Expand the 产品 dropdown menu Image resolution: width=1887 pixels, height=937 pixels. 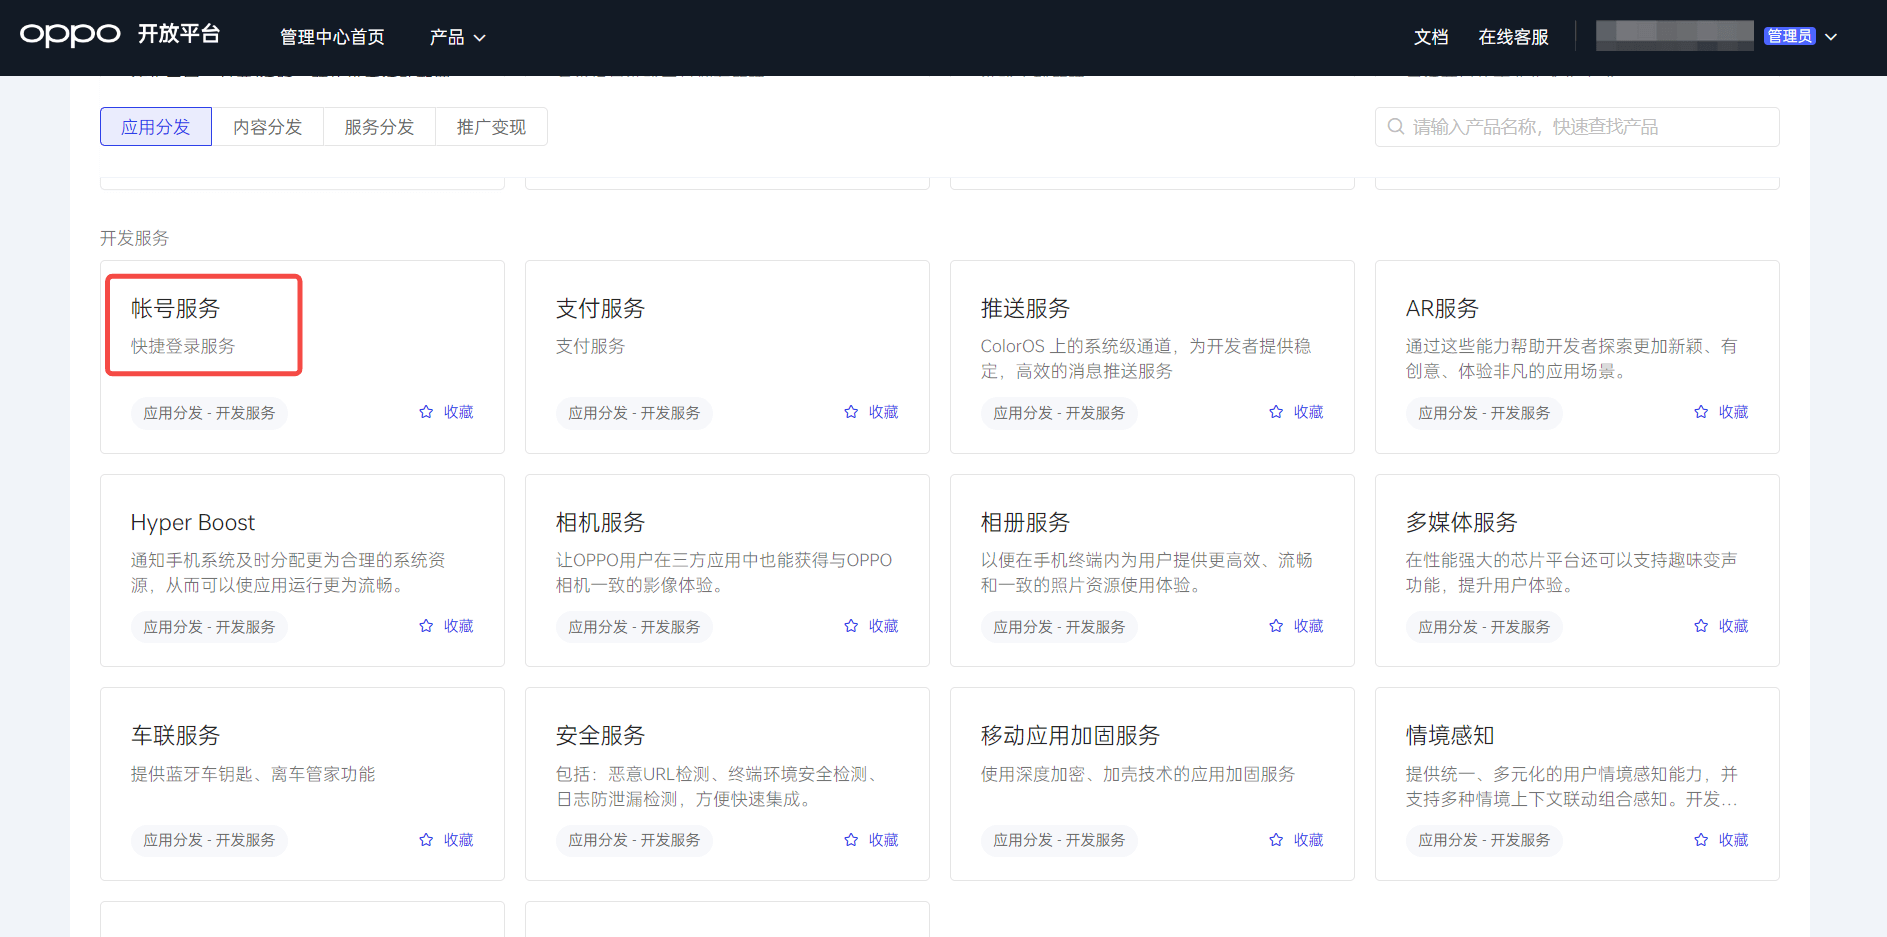point(457,37)
